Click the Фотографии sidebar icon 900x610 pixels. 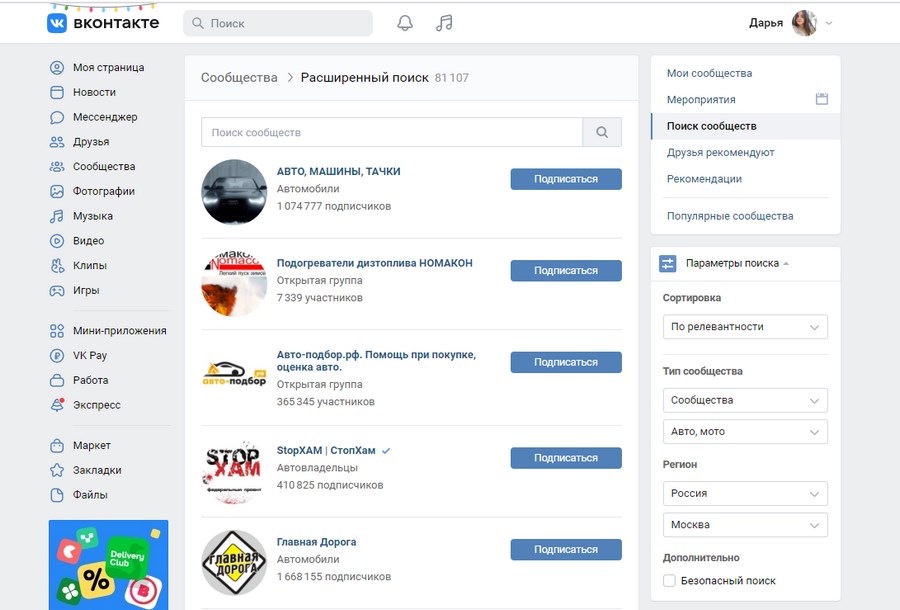click(x=57, y=191)
